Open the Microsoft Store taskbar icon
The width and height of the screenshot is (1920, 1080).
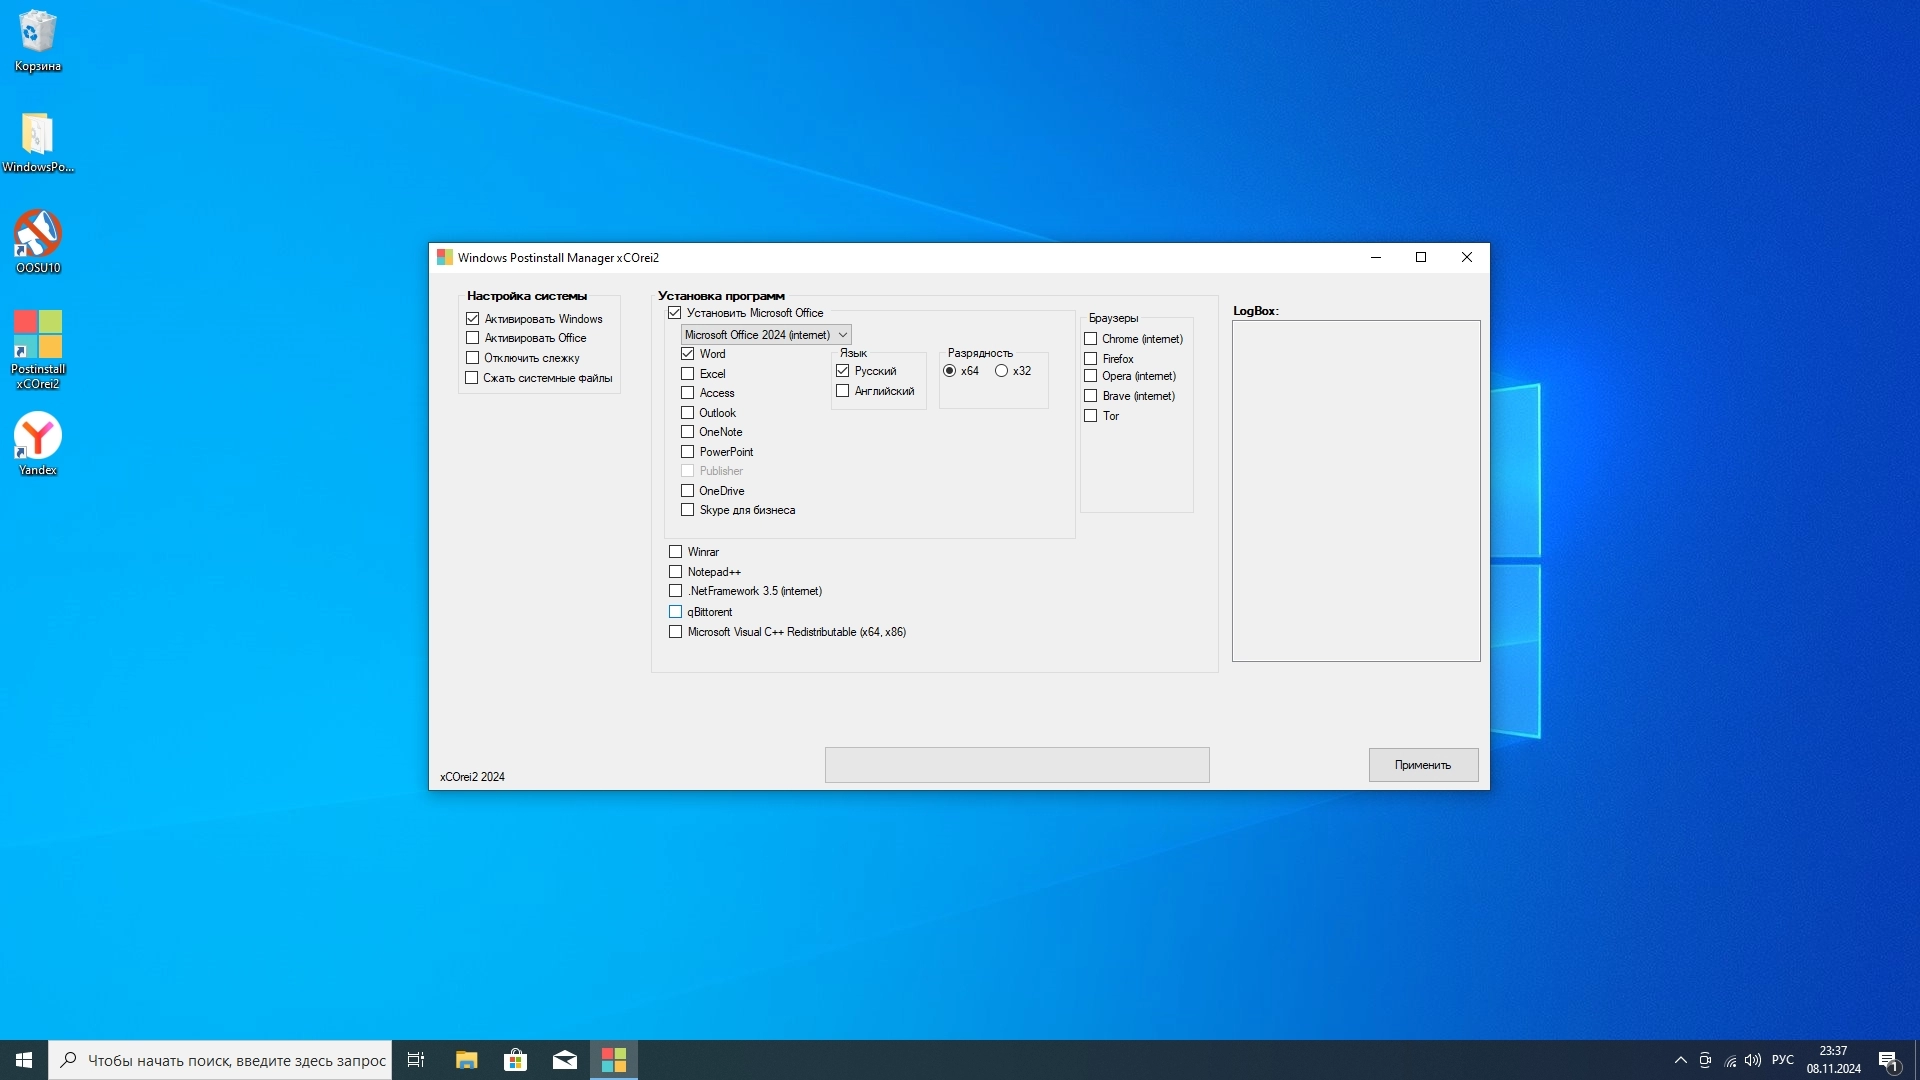[x=515, y=1060]
